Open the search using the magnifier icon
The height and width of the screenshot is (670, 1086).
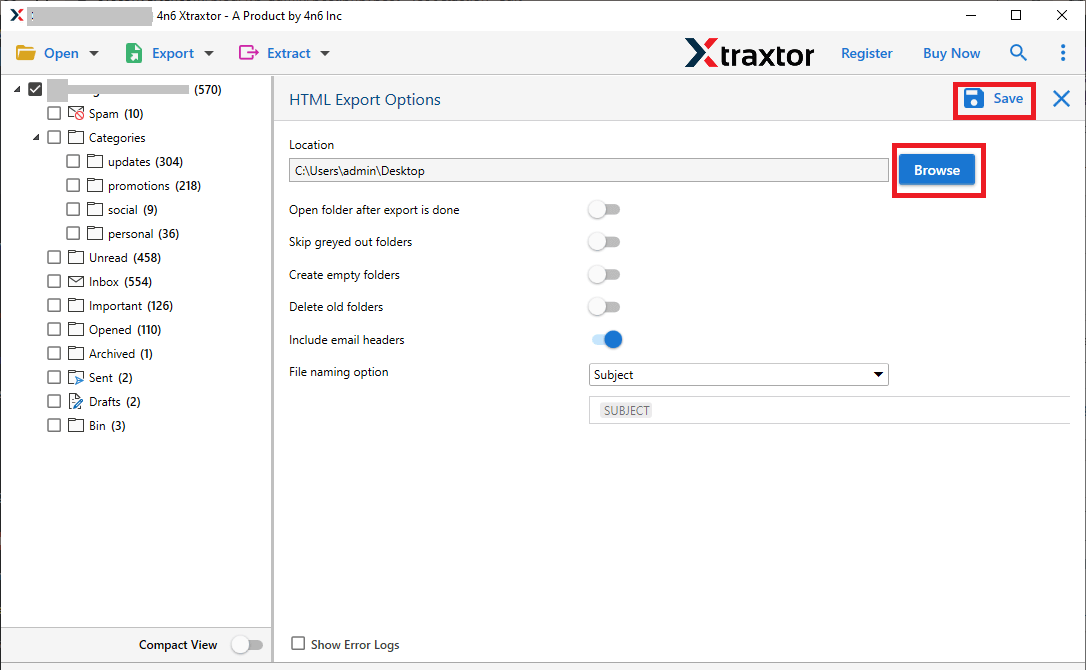pyautogui.click(x=1018, y=52)
